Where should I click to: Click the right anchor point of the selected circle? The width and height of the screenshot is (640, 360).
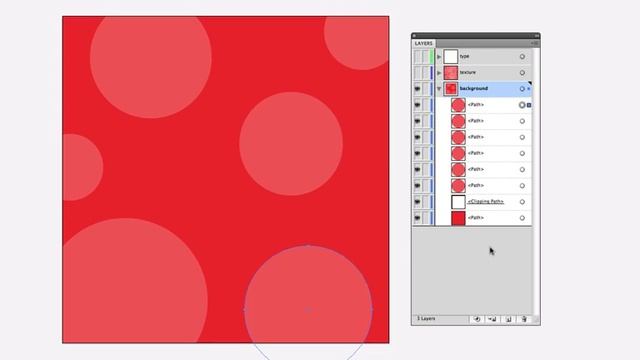point(372,310)
